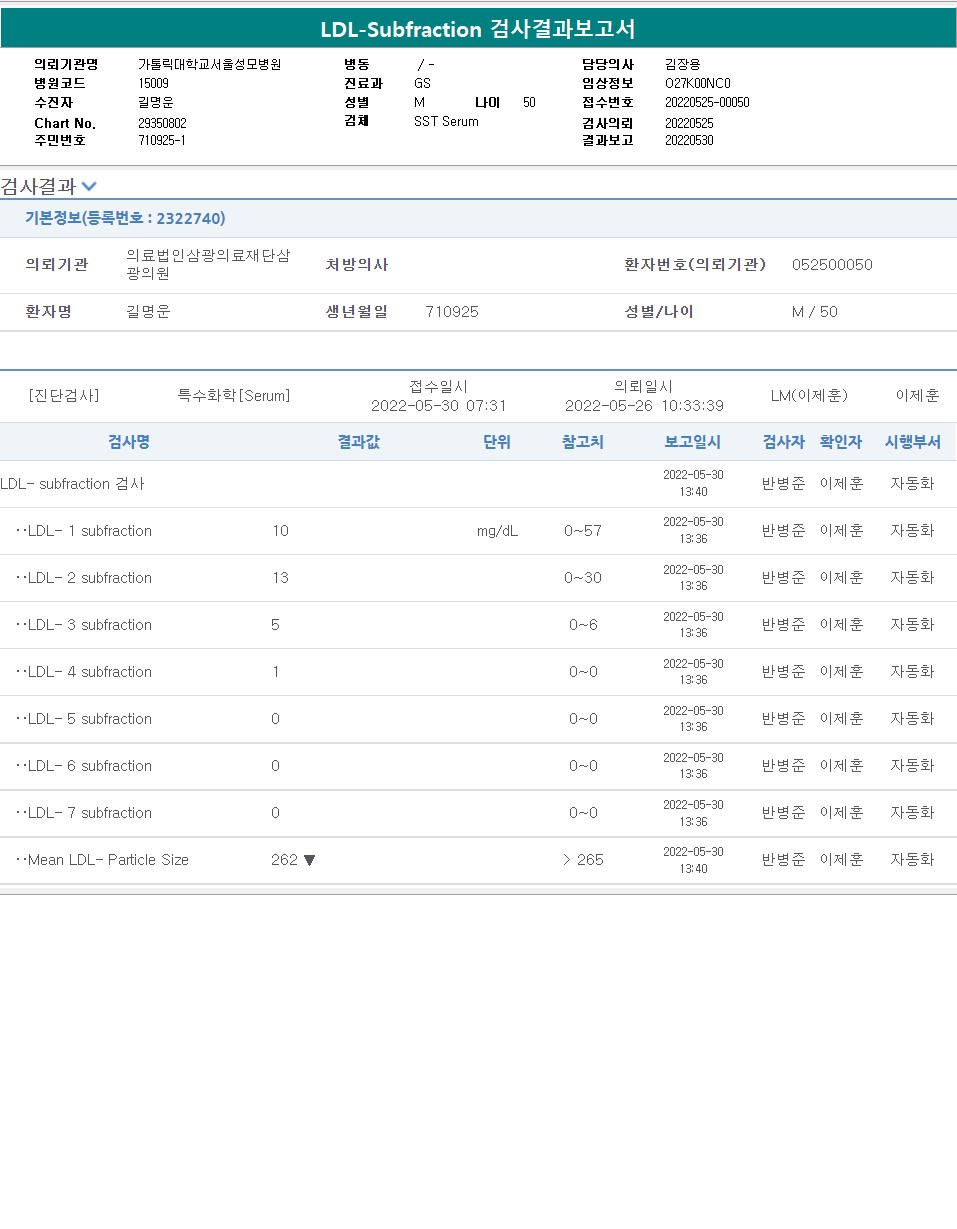Image resolution: width=957 pixels, height=1229 pixels.
Task: Click the 시행부서 column header
Action: pyautogui.click(x=912, y=442)
